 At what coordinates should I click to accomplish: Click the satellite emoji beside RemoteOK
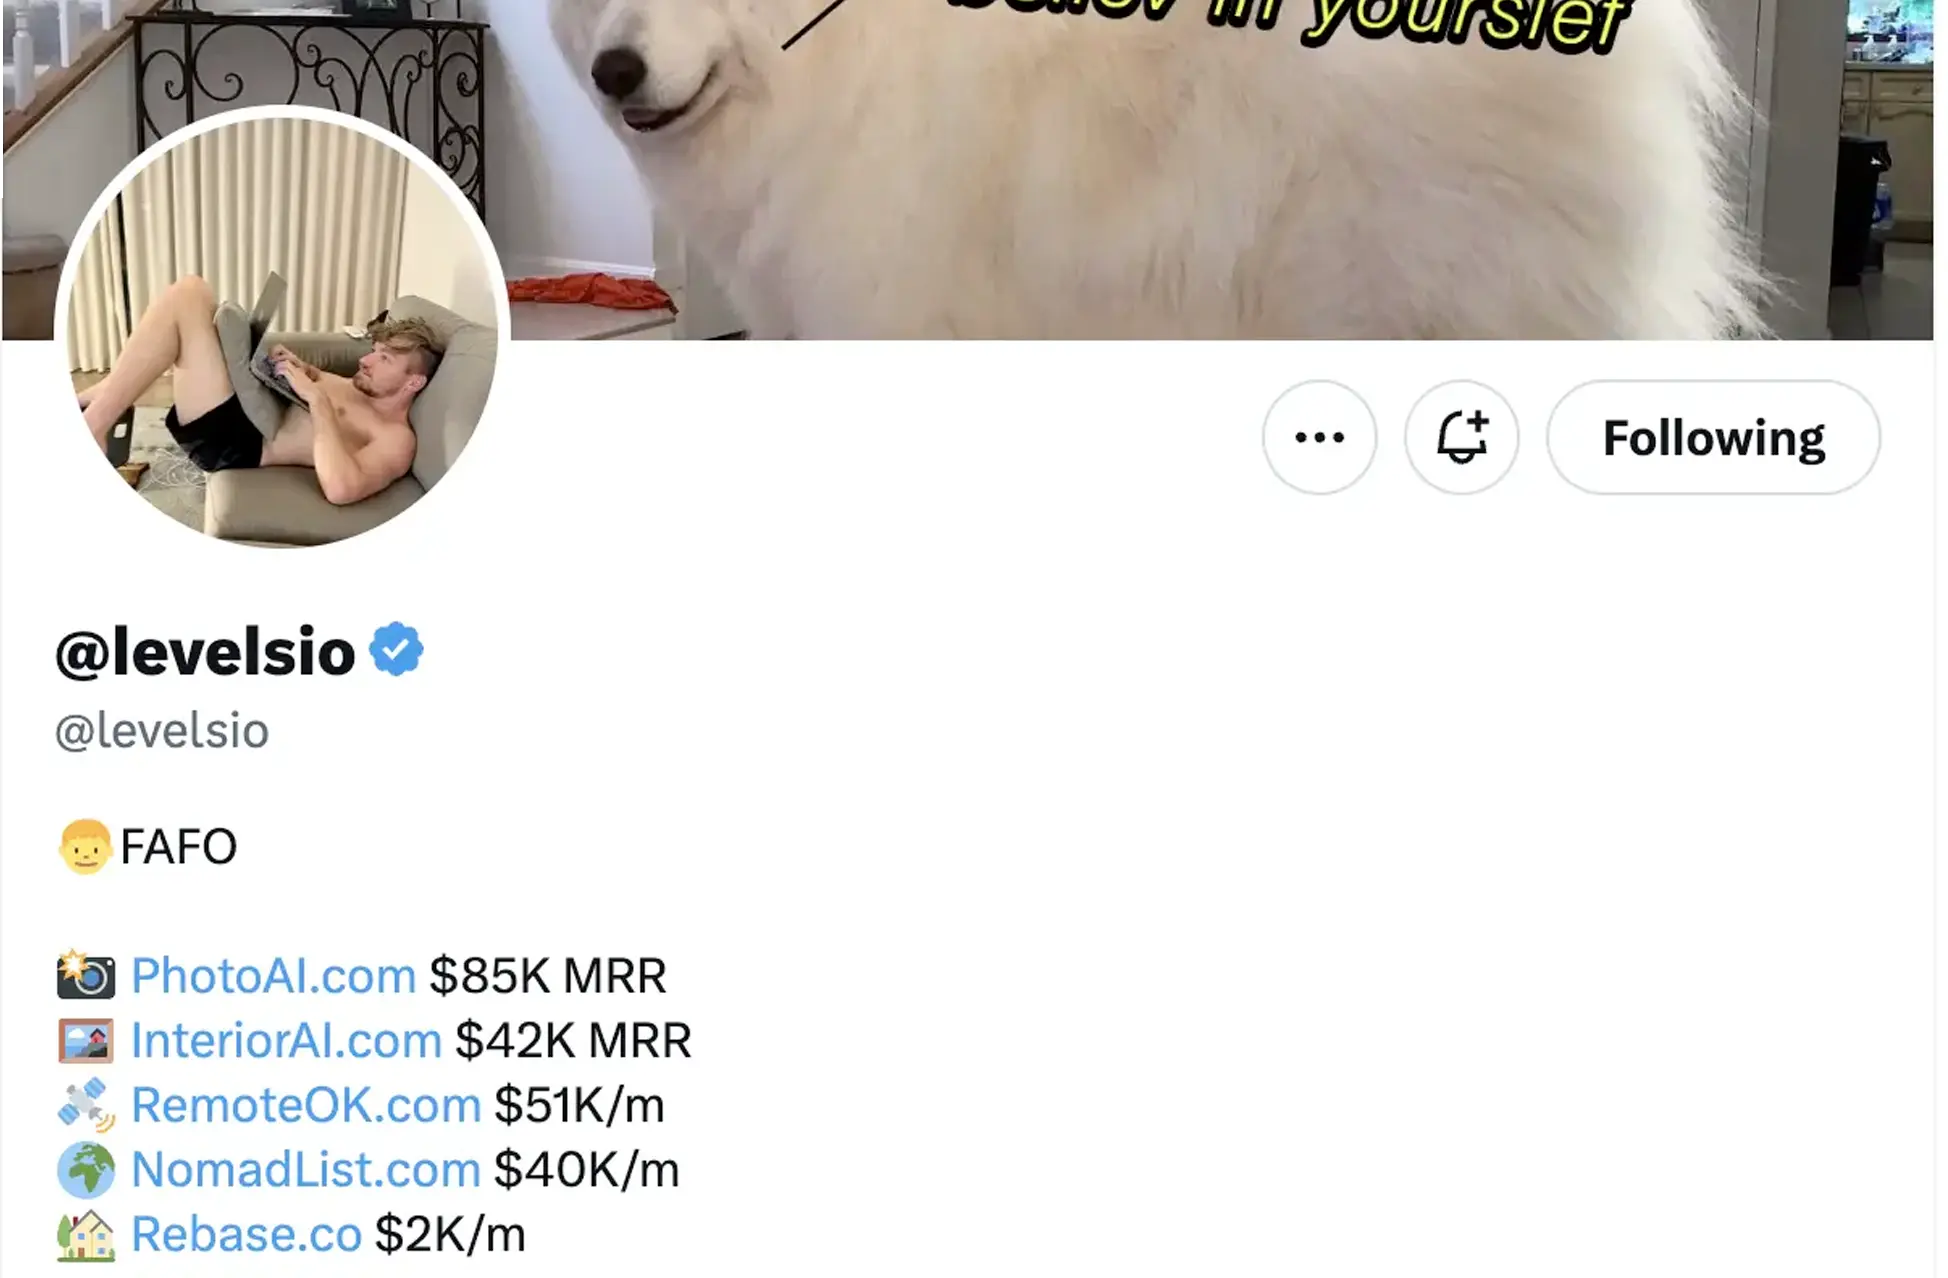(86, 1105)
